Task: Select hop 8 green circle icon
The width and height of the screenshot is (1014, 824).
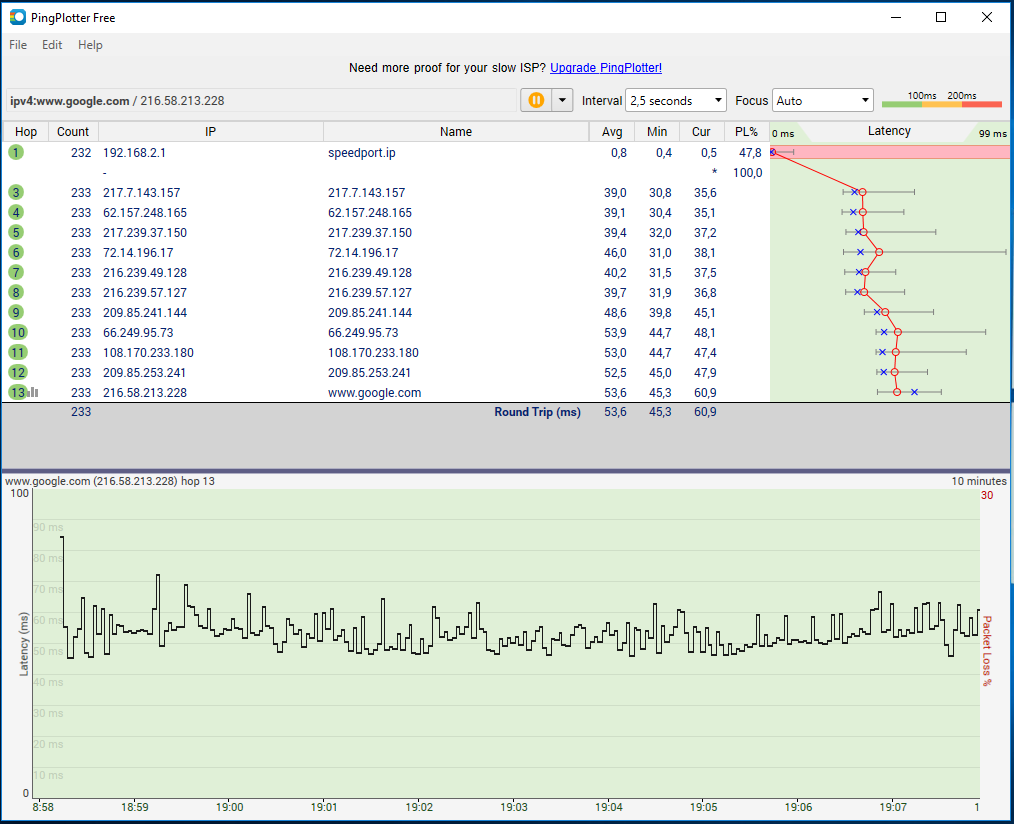Action: 16,293
